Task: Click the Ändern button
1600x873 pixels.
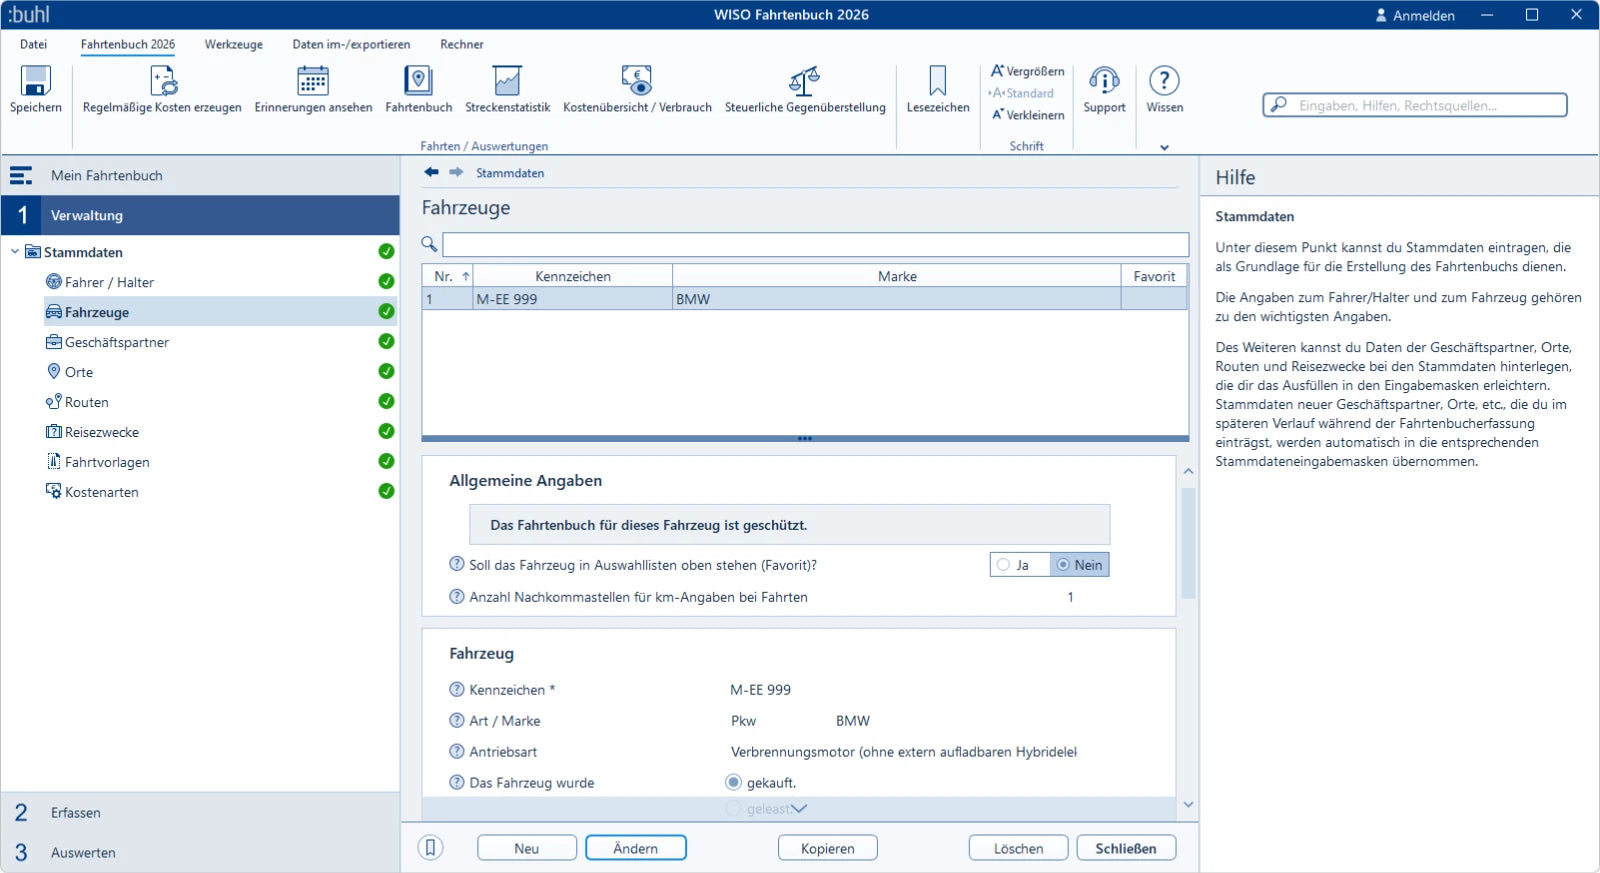Action: tap(636, 848)
